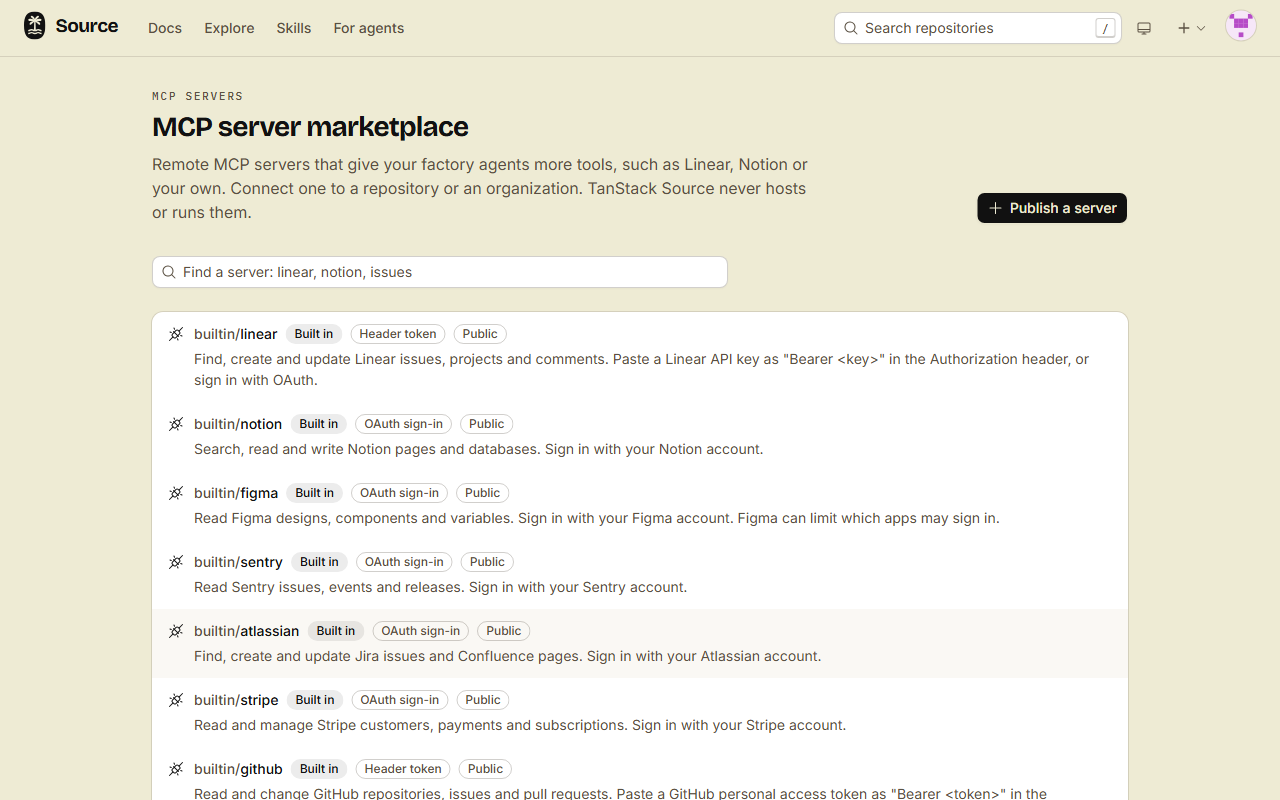Click the magnifier icon in Search repositories
The width and height of the screenshot is (1280, 800).
[851, 28]
